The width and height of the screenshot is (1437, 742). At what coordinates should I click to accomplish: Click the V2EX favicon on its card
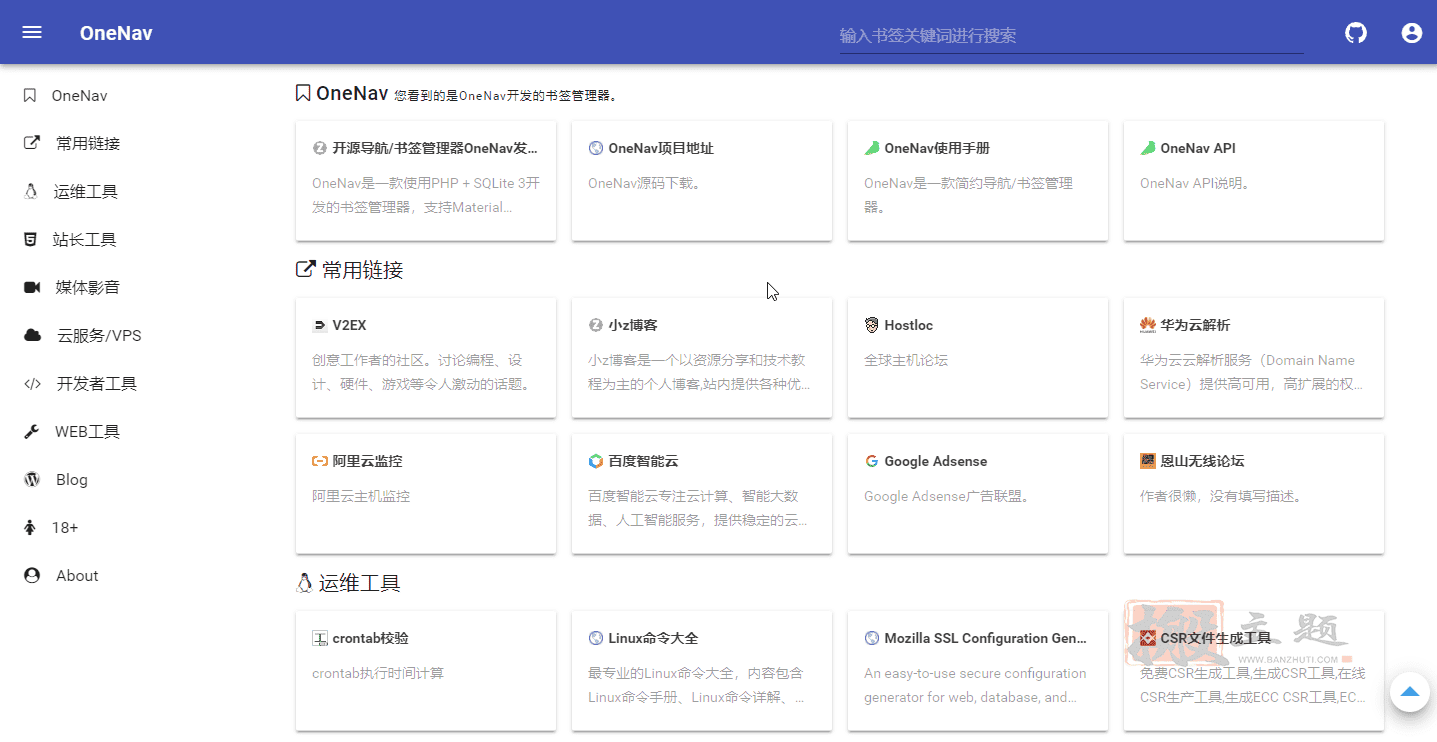point(320,325)
